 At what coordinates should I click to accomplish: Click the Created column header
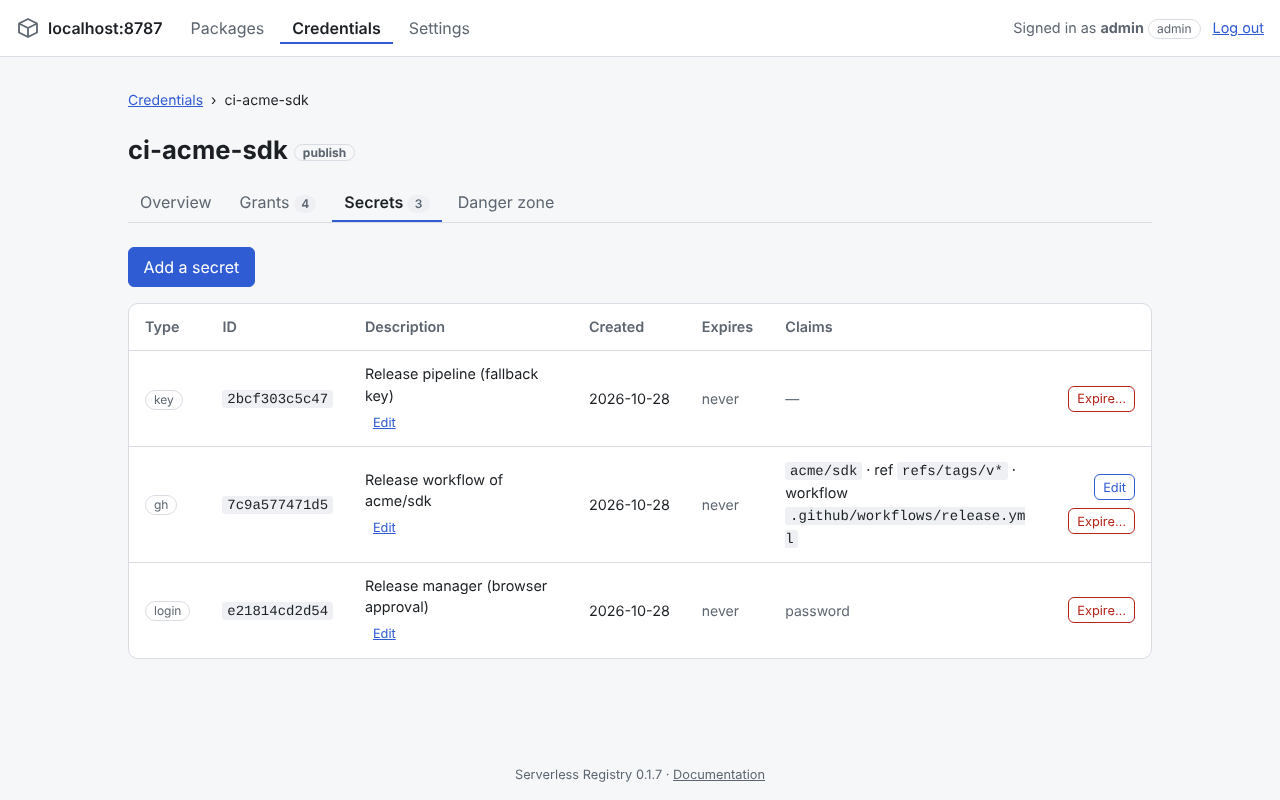[x=616, y=327]
